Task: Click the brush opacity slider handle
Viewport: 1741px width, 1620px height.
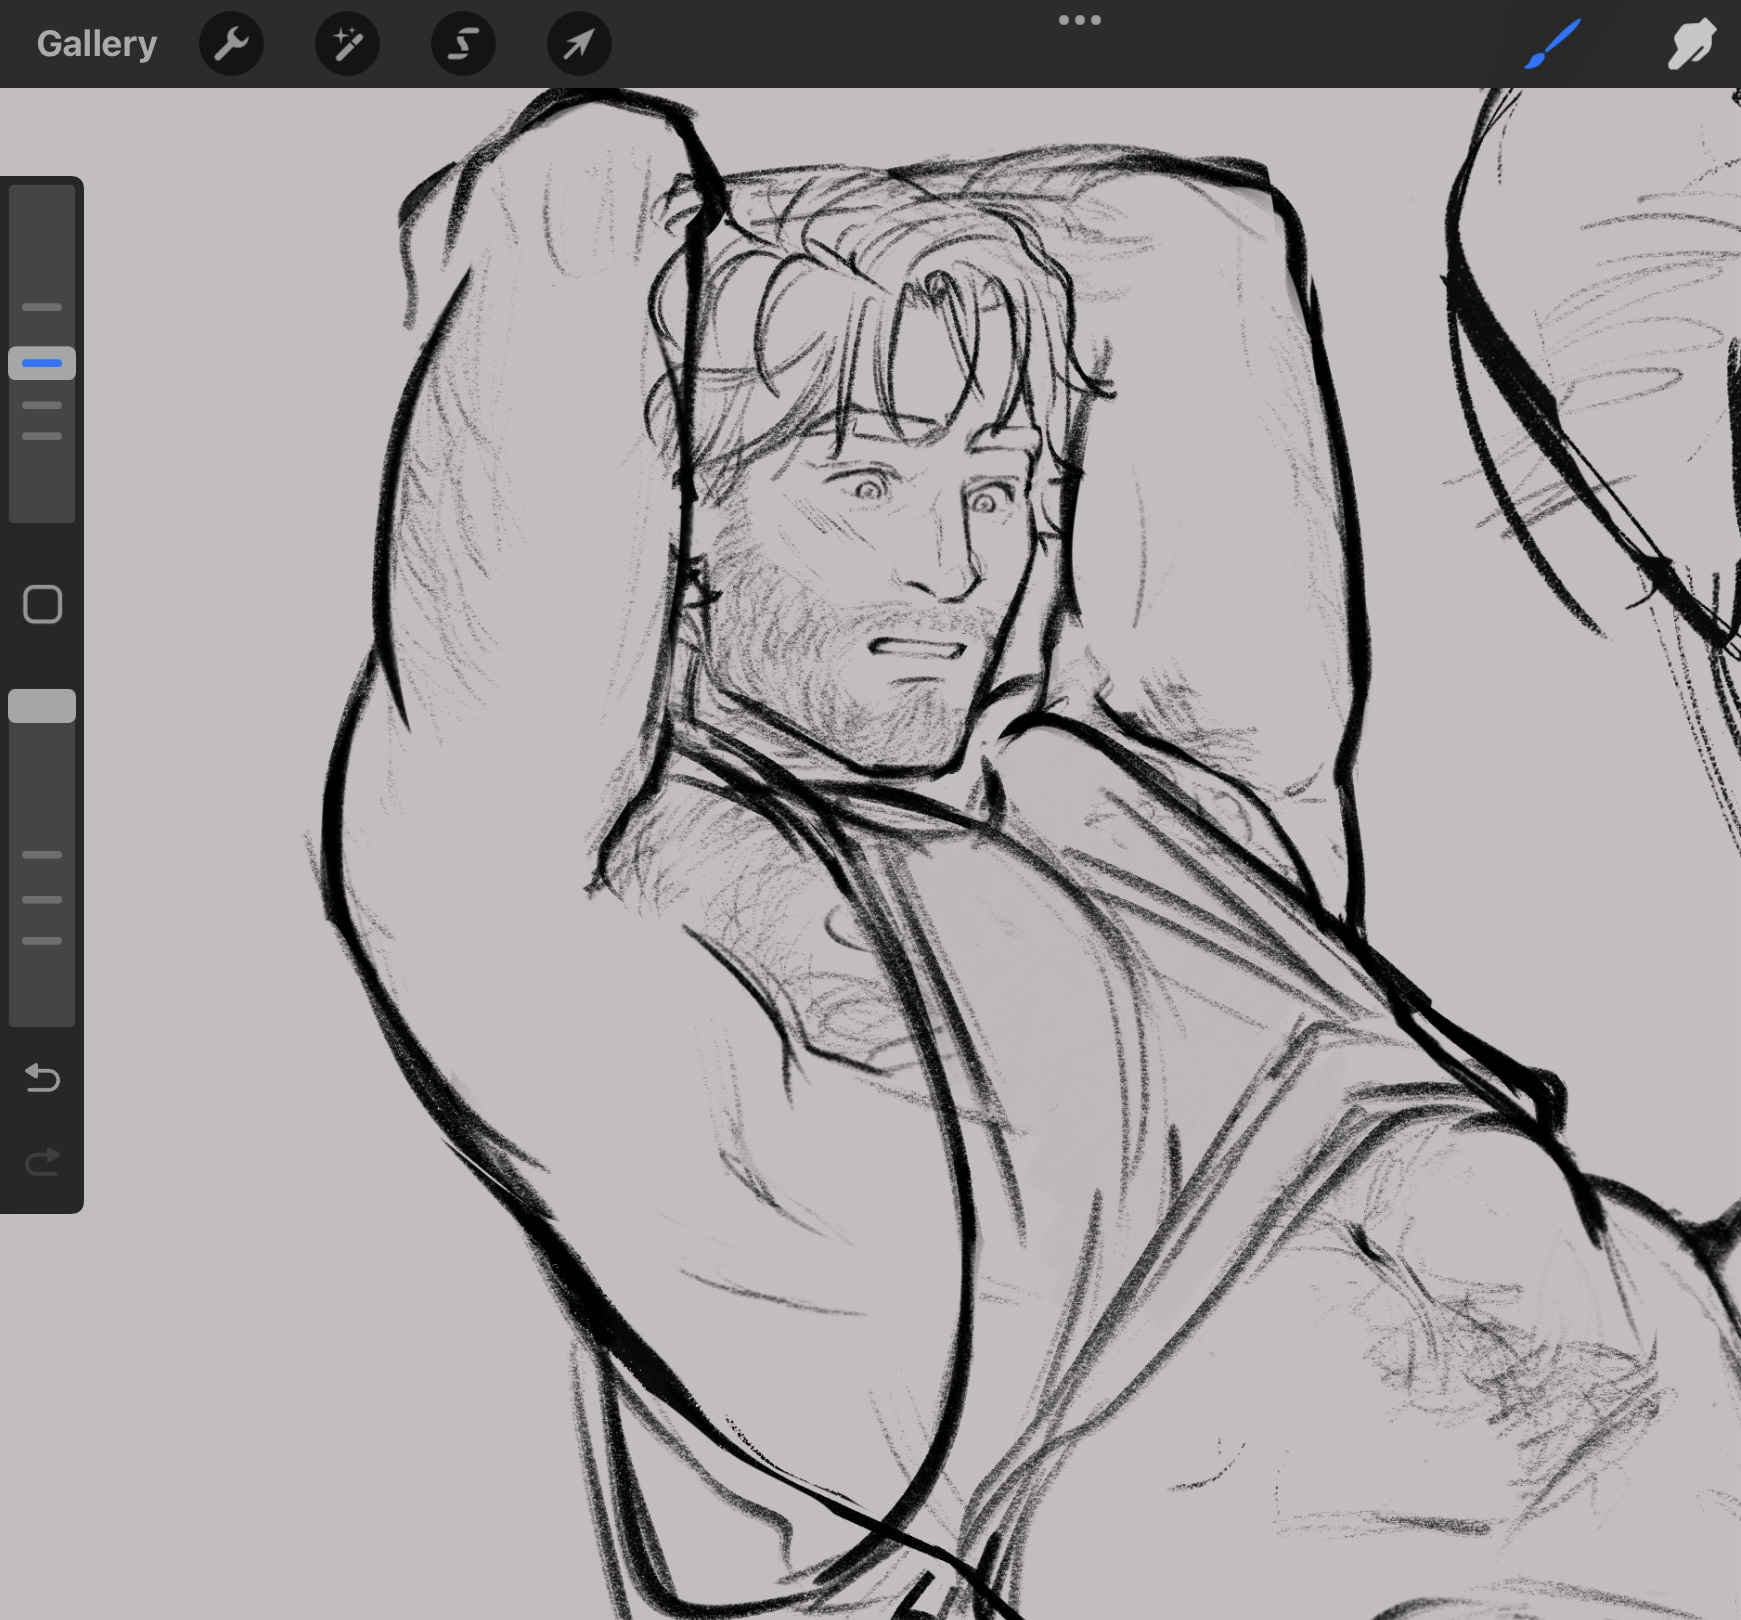Action: [42, 706]
